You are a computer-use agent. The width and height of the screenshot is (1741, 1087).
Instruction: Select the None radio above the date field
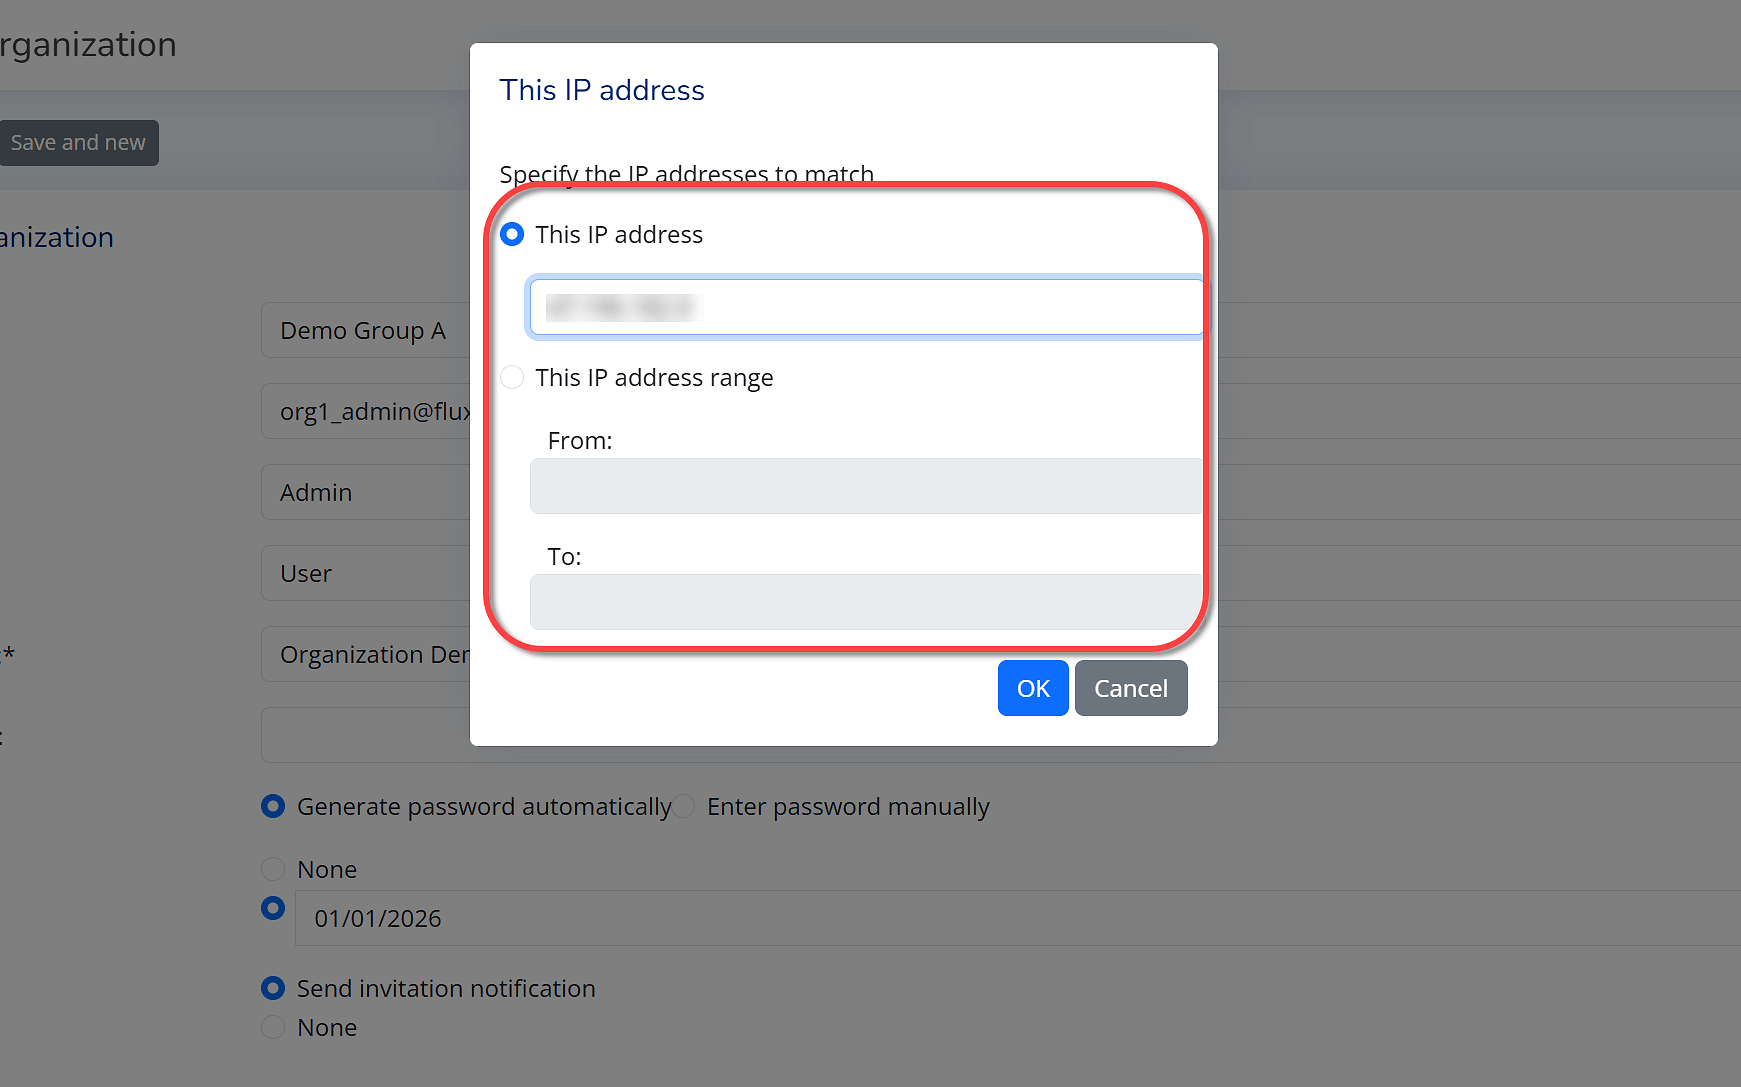coord(273,869)
